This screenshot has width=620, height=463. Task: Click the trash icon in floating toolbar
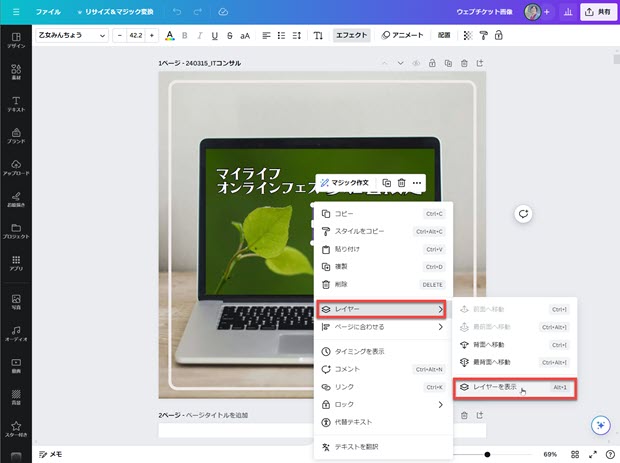(x=401, y=183)
